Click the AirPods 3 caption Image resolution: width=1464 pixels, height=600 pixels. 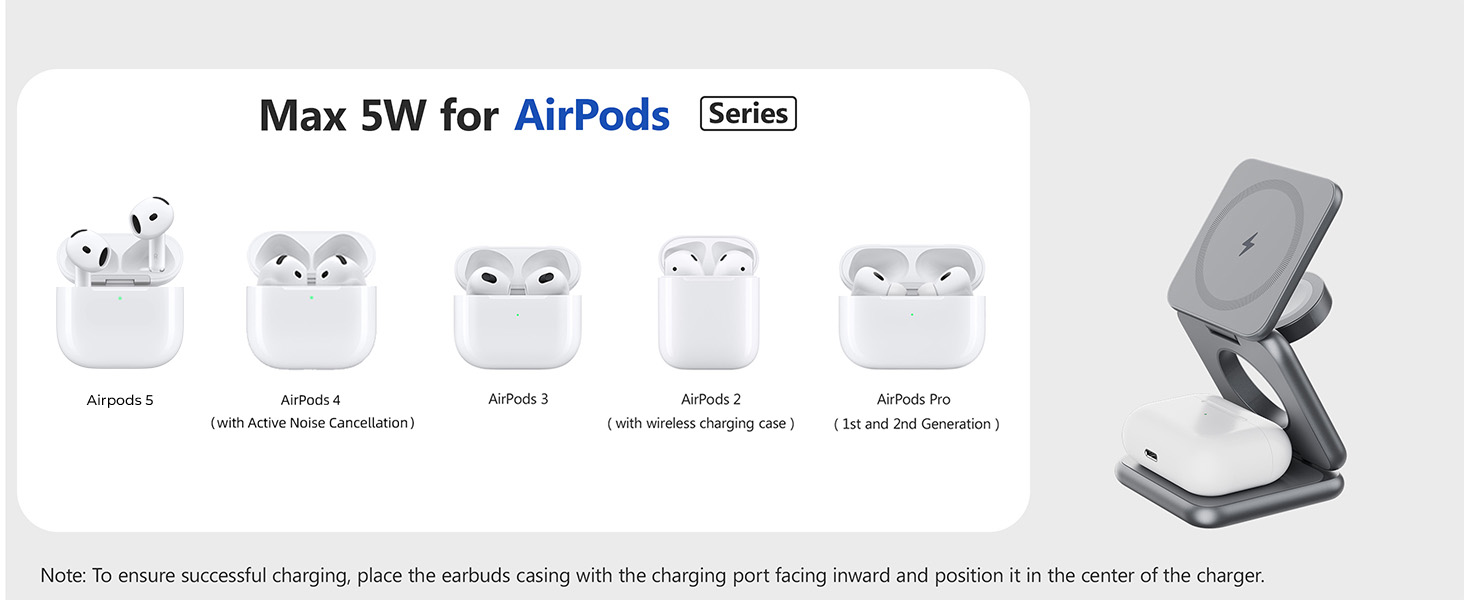coord(518,399)
